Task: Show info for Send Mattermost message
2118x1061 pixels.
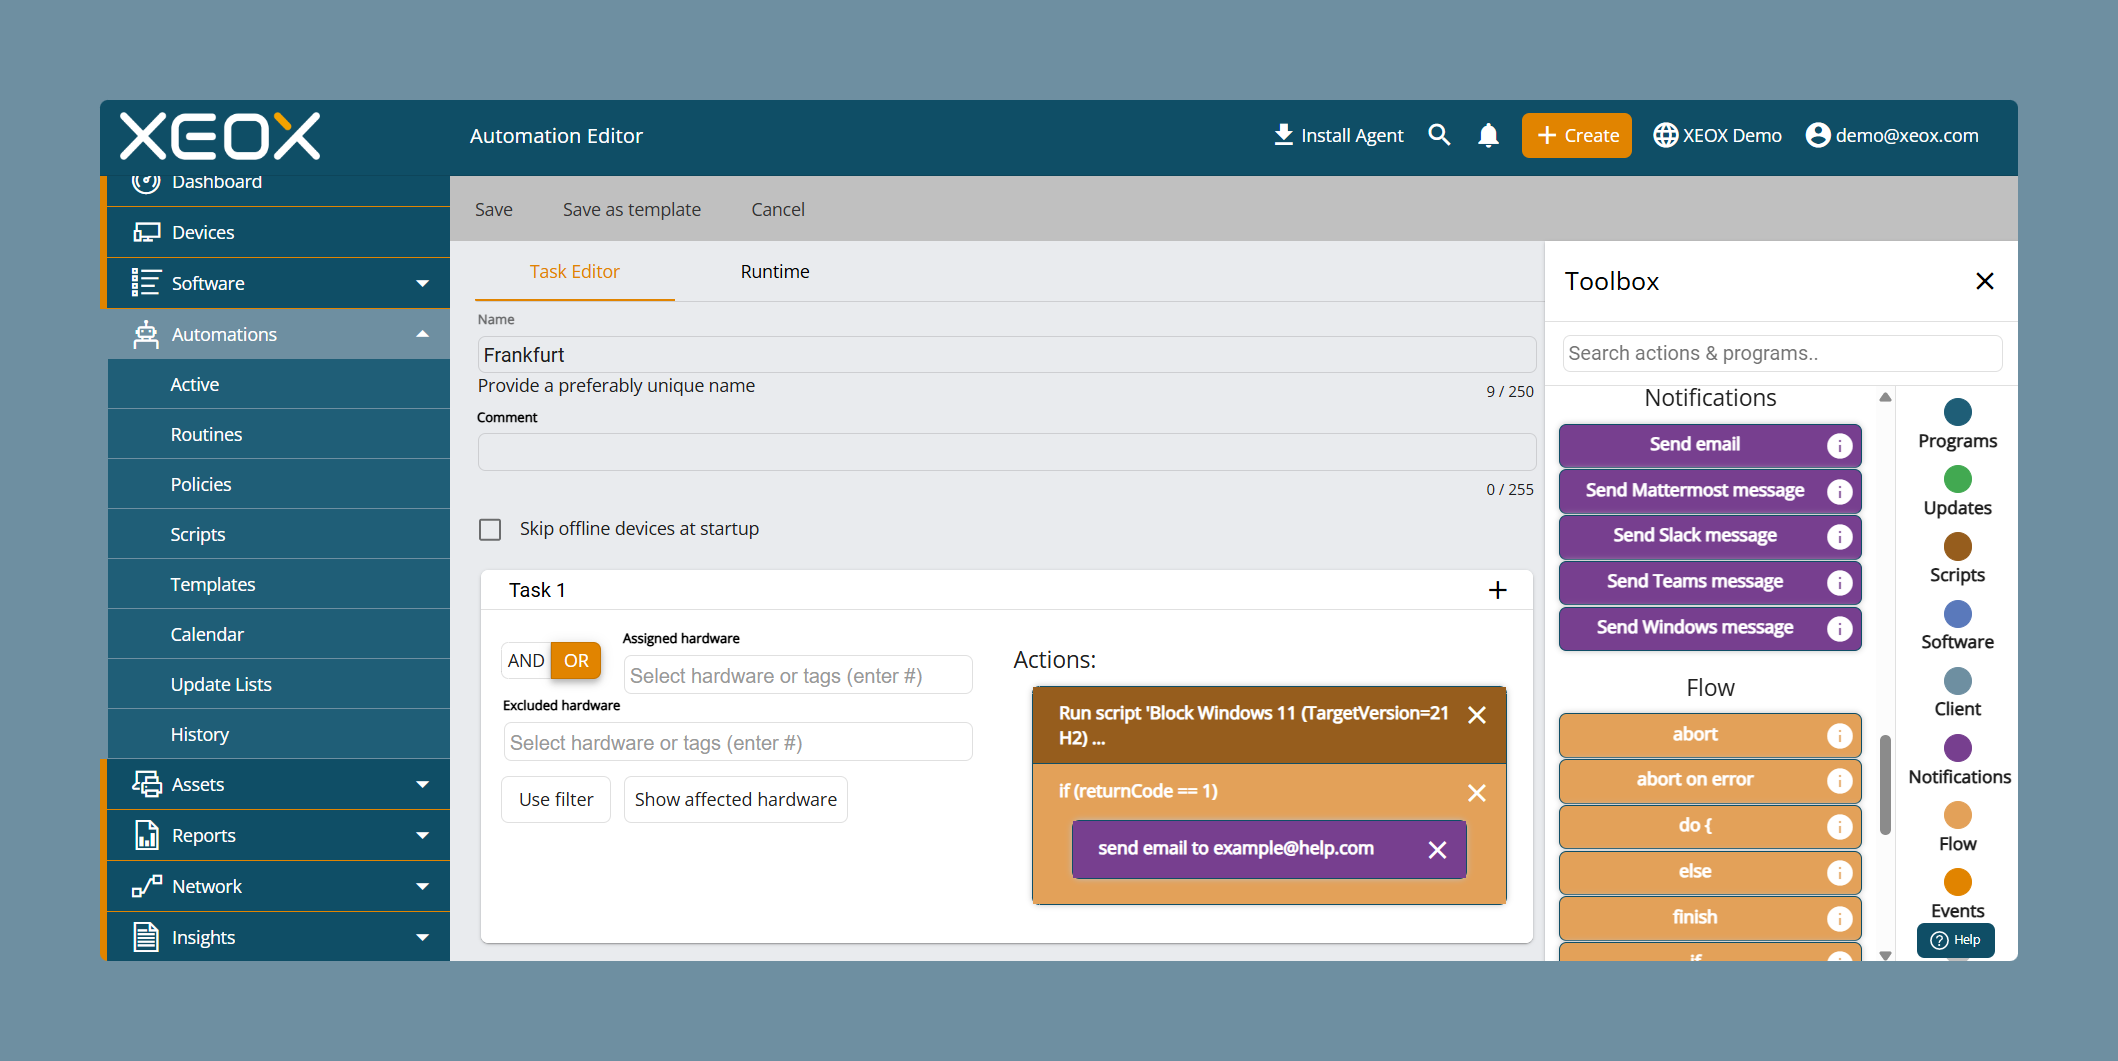Action: coord(1839,492)
